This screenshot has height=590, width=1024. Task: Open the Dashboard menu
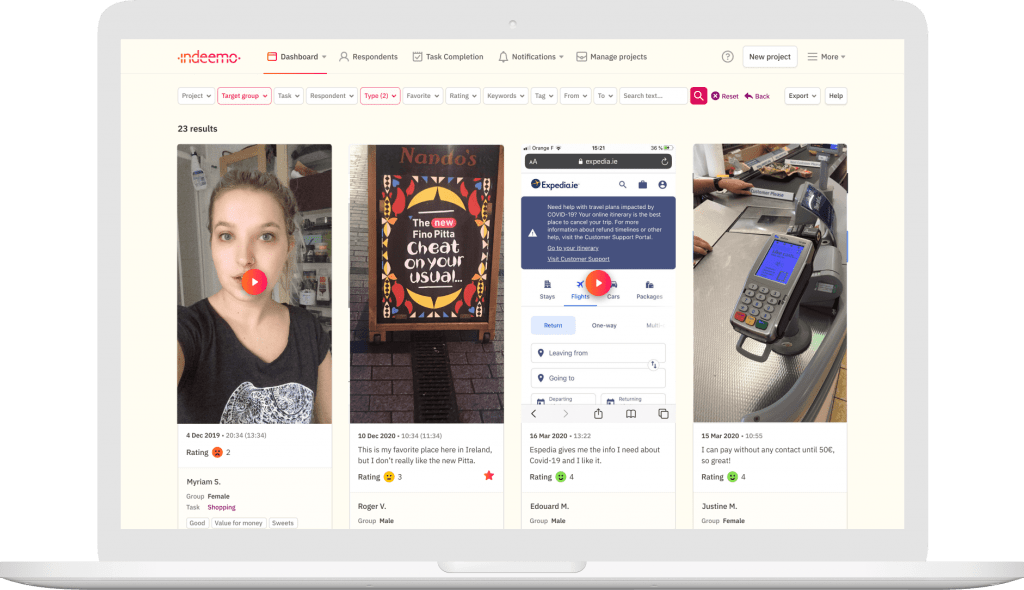[296, 57]
